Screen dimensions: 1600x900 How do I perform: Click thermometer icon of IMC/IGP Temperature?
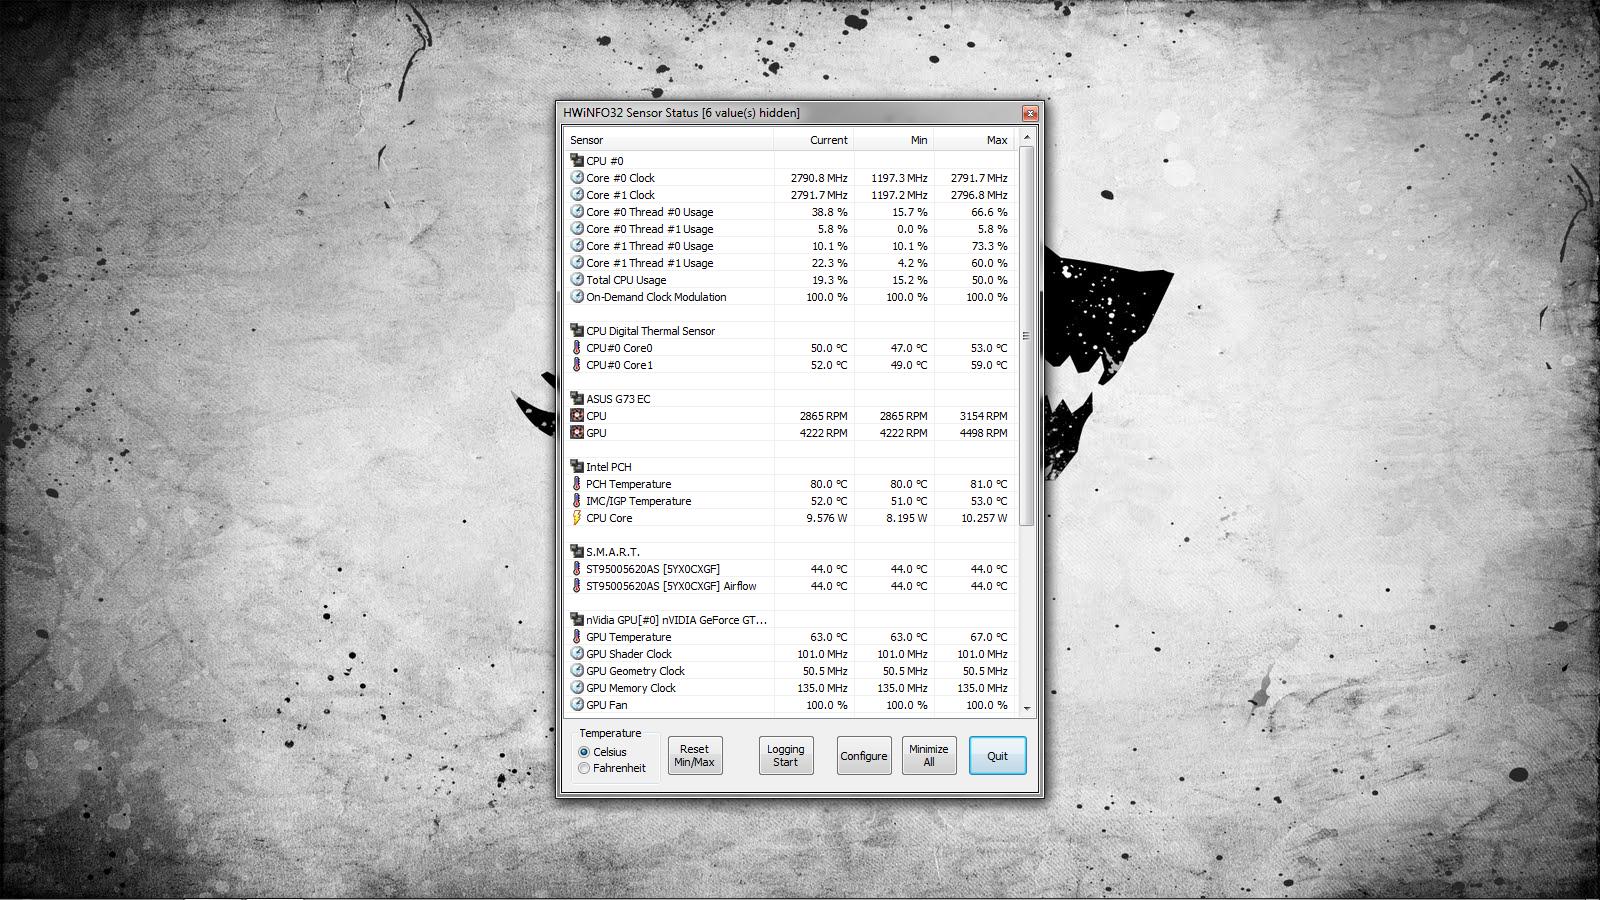click(577, 501)
